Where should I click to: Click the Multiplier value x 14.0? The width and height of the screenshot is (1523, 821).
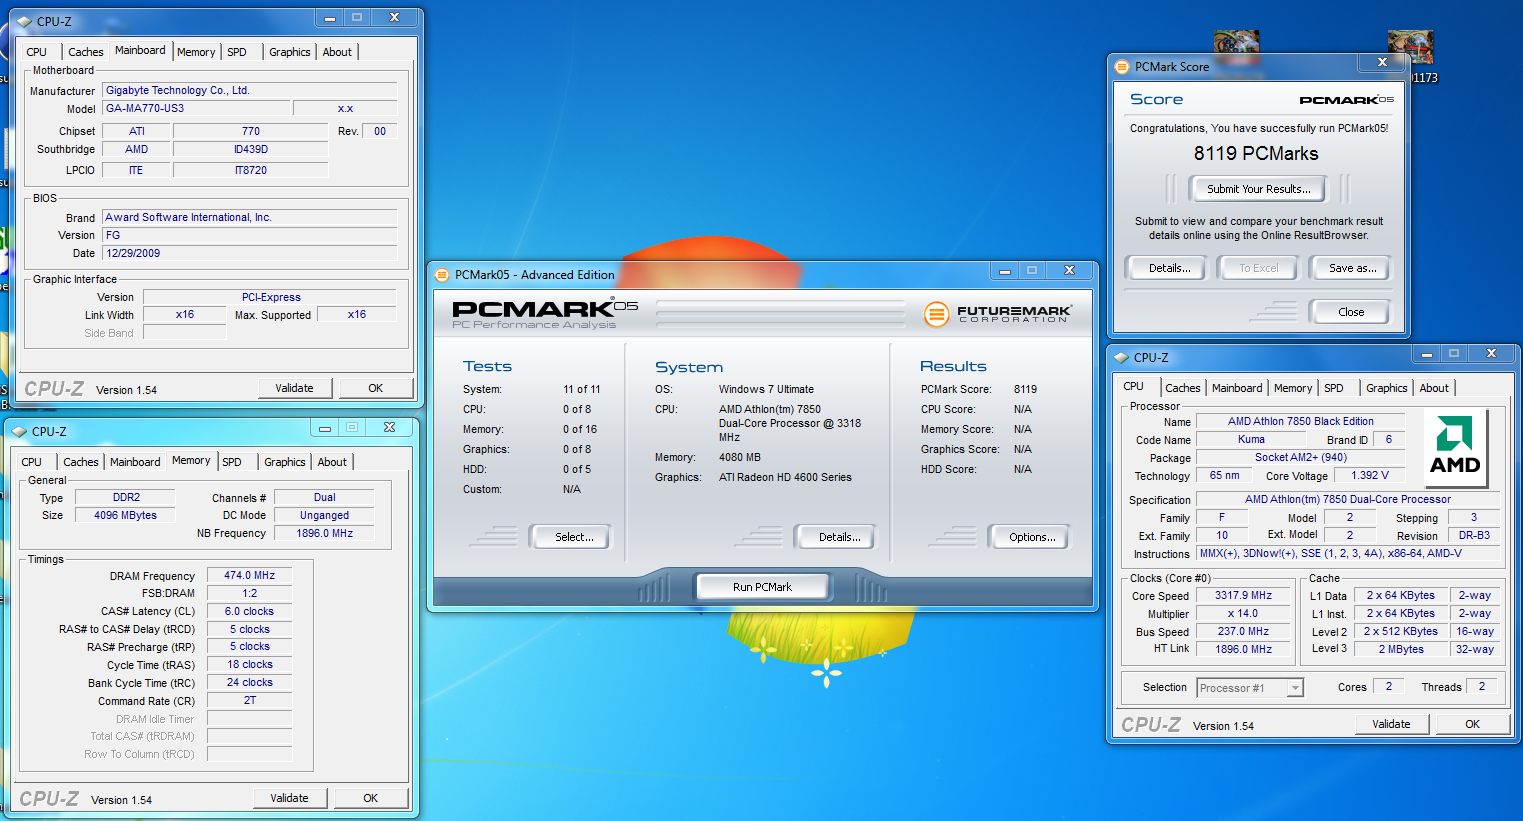tap(1244, 614)
